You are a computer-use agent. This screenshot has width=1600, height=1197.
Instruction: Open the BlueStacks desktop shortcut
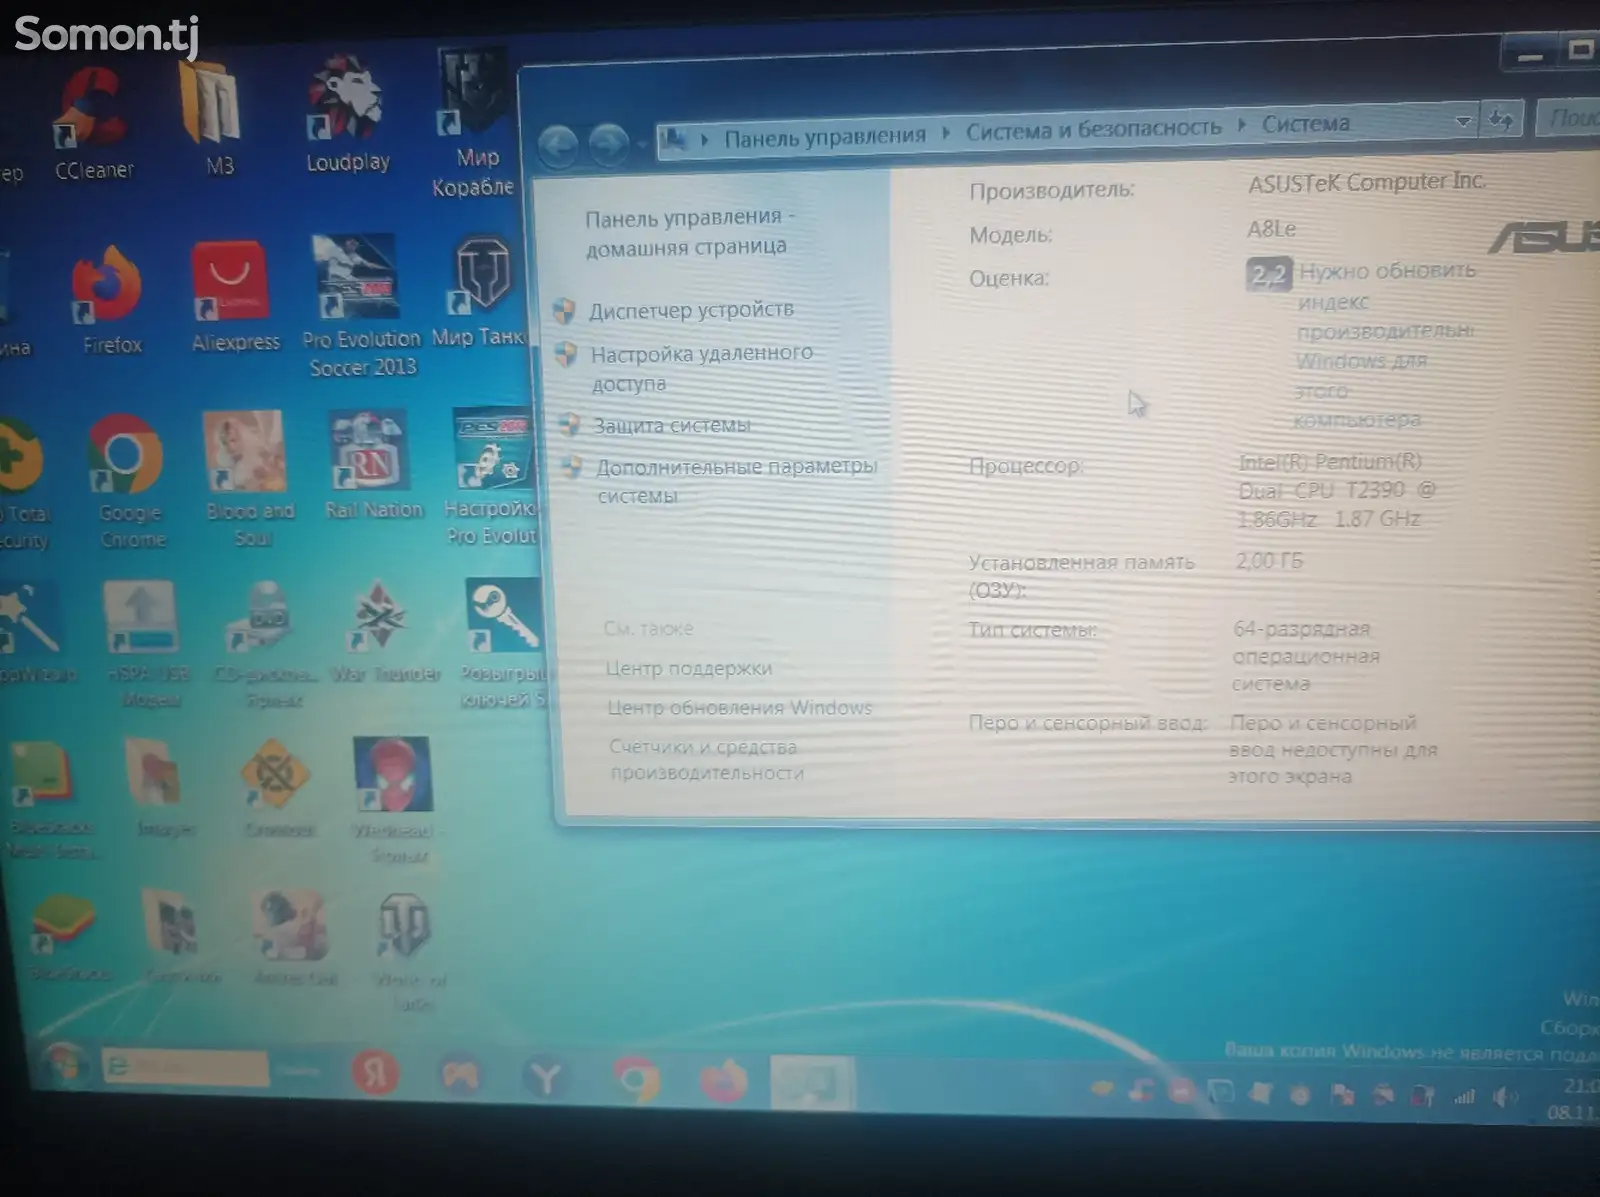tap(68, 937)
